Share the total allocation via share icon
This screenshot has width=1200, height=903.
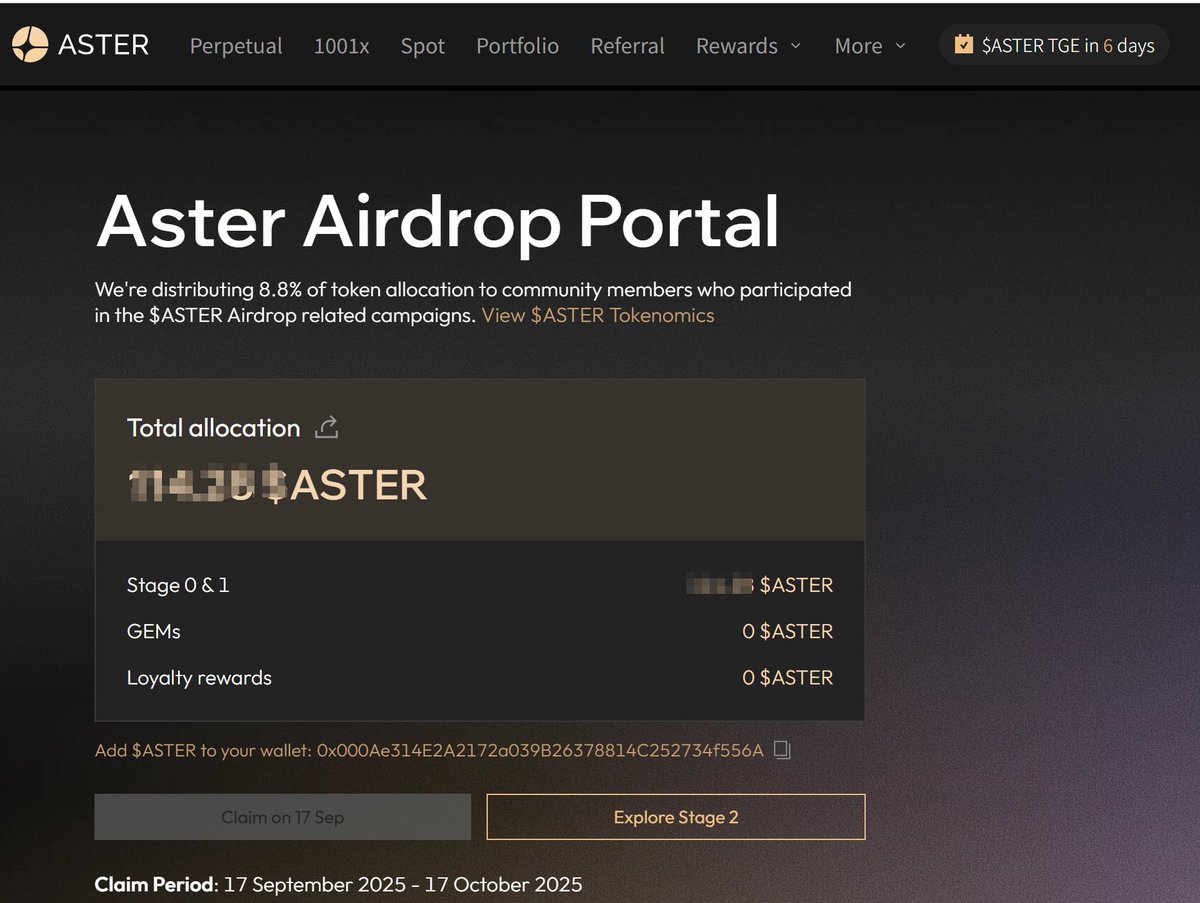tap(327, 428)
